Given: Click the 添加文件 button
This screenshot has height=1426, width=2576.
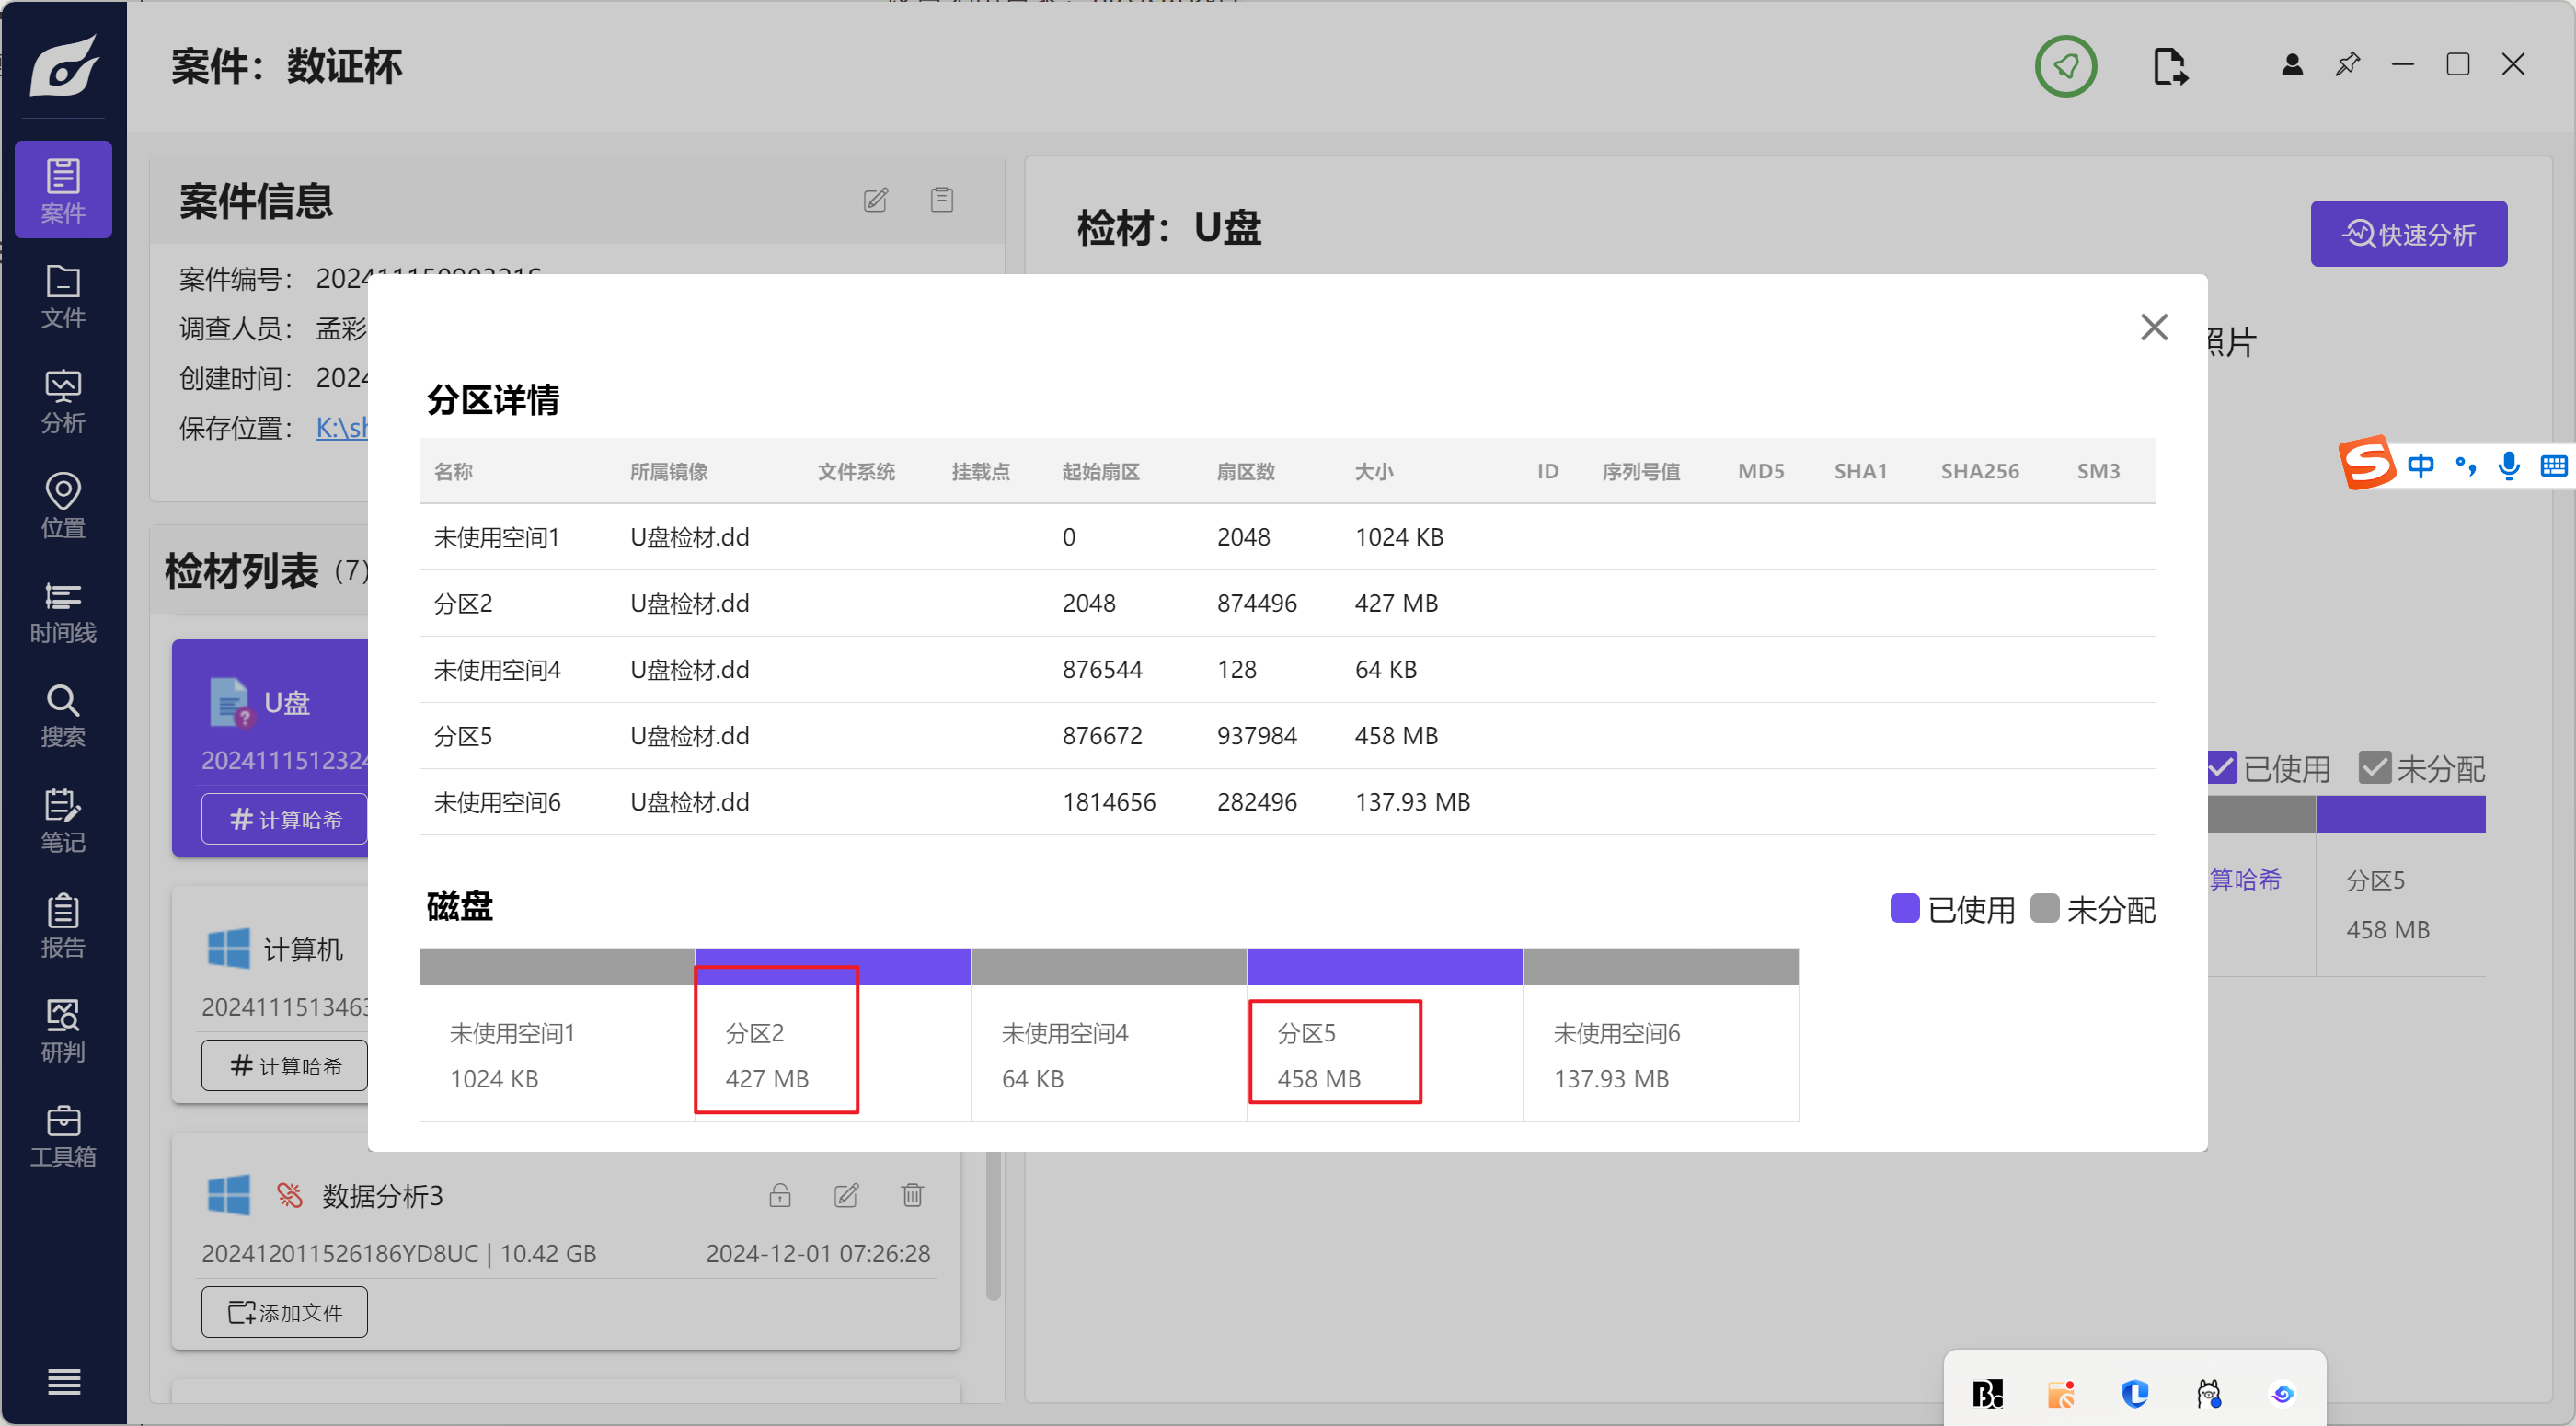Looking at the screenshot, I should 285,1311.
